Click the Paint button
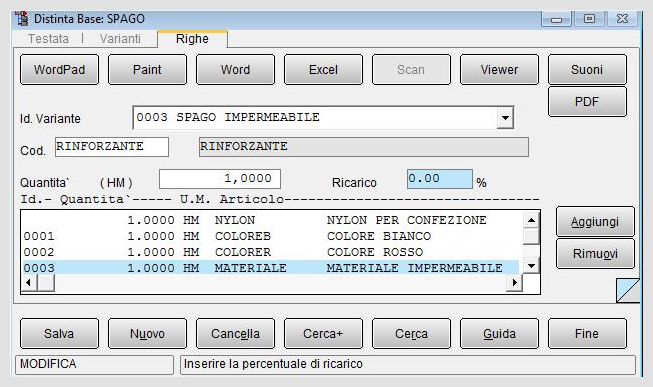 pos(147,70)
